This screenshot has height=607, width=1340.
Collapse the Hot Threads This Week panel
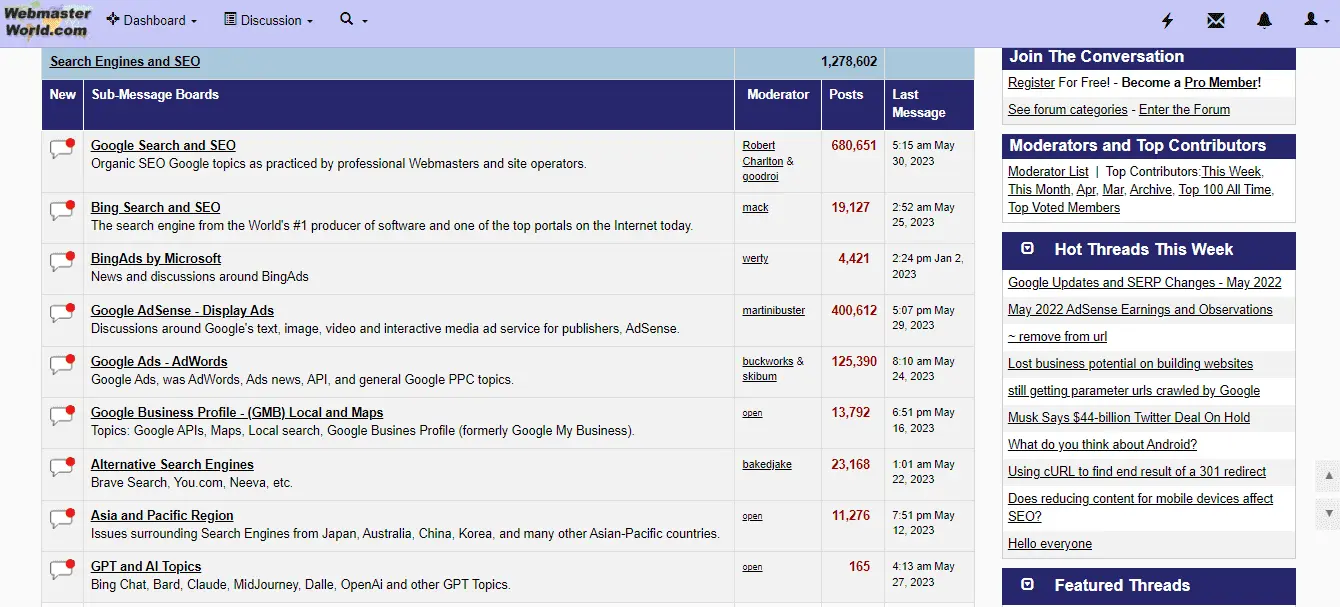point(1027,249)
